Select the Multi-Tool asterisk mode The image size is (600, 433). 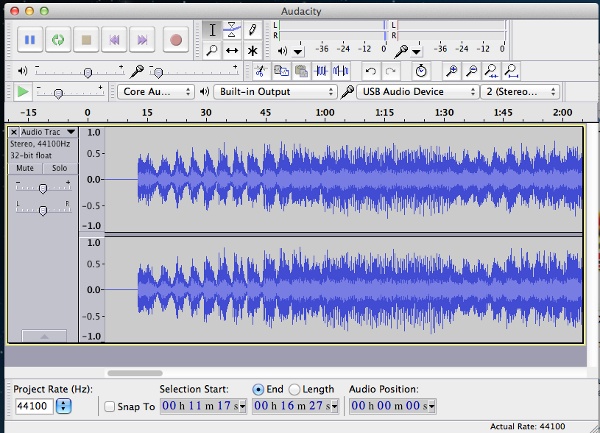pos(252,50)
